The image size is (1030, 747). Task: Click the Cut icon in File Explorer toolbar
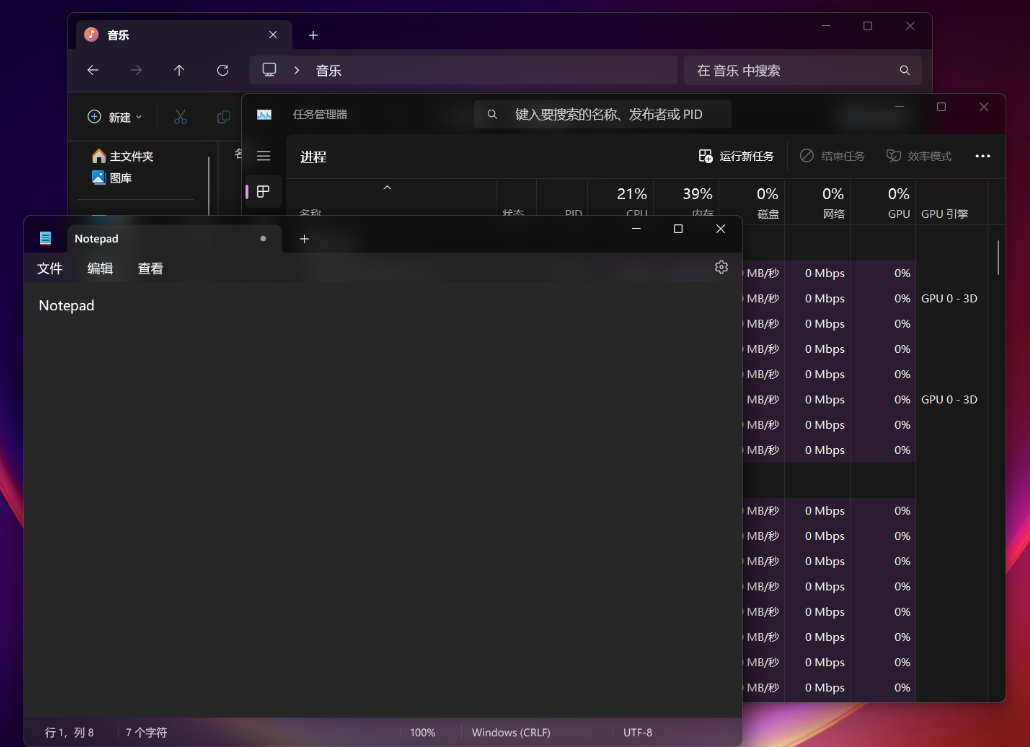[x=180, y=117]
